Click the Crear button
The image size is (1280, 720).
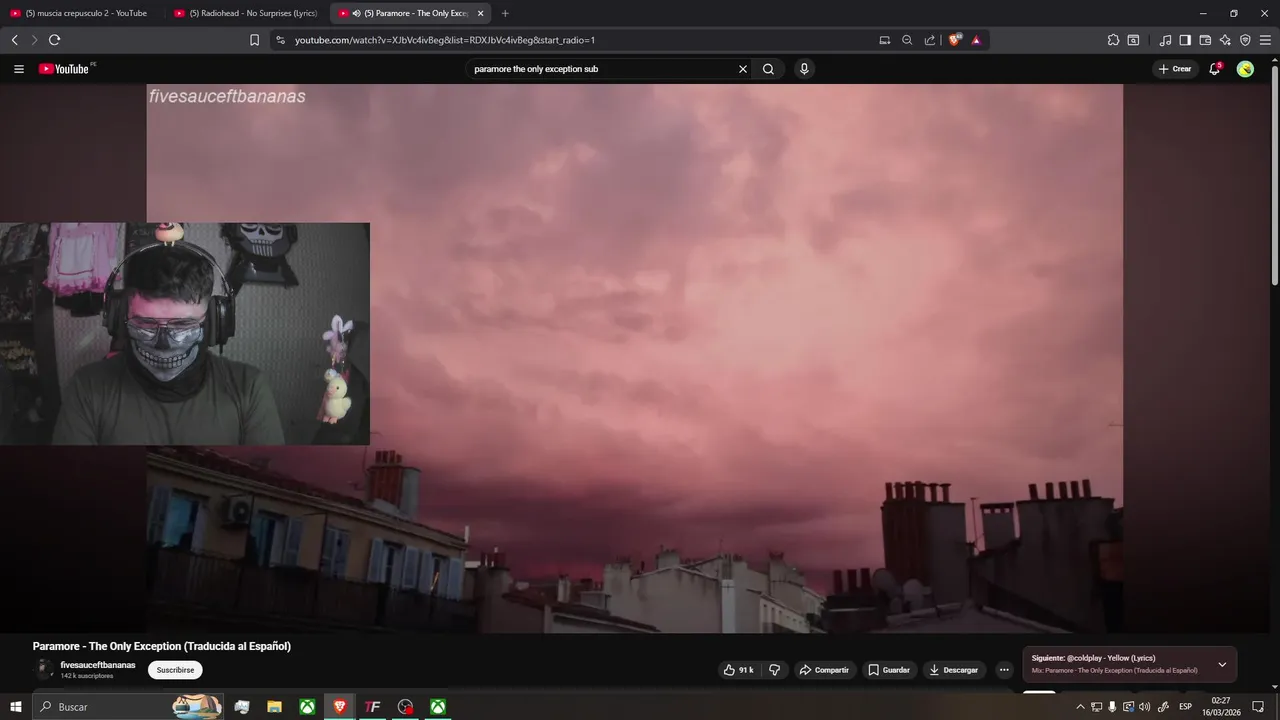pyautogui.click(x=1175, y=69)
